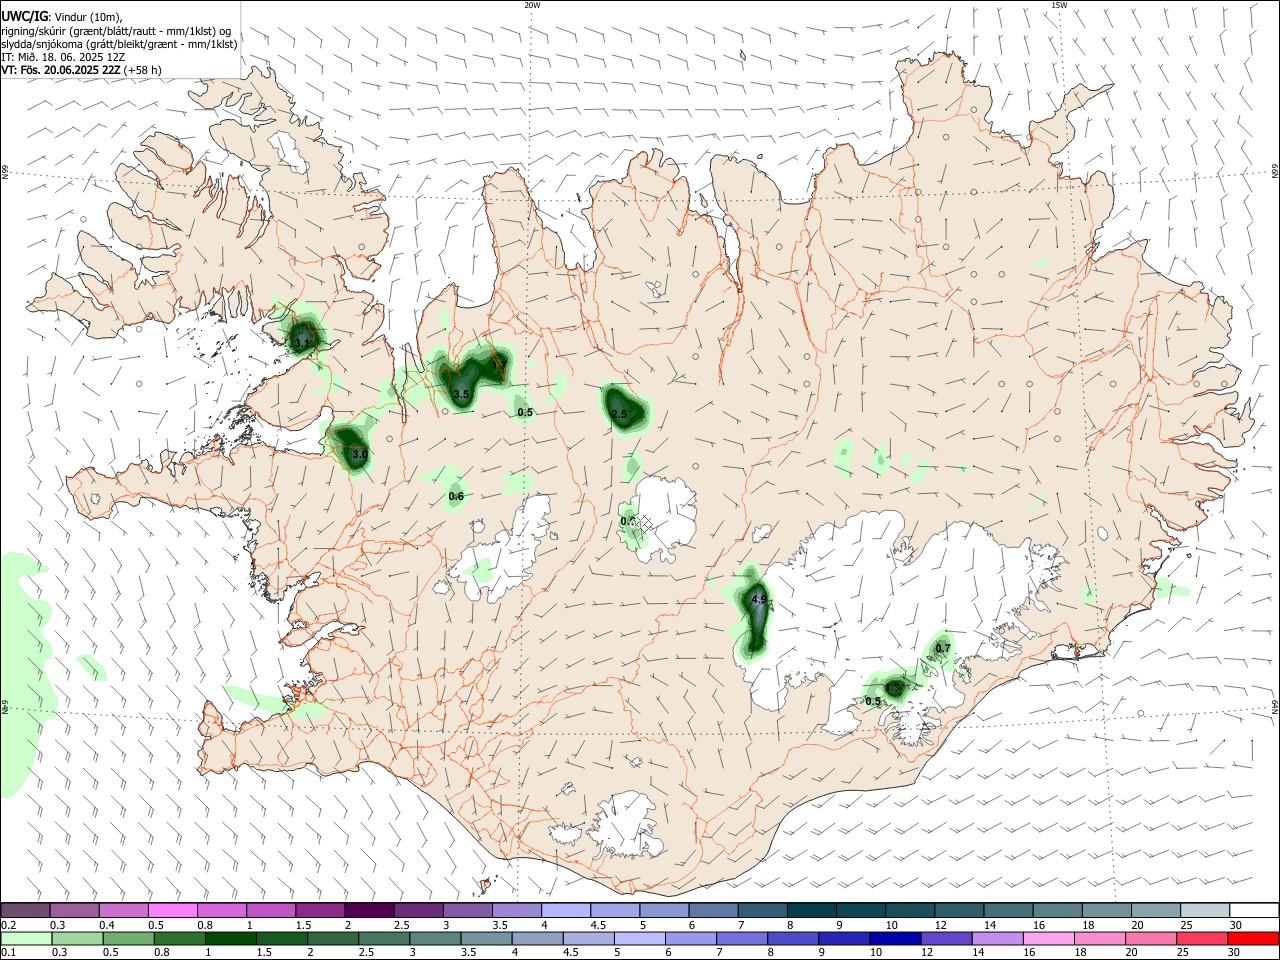Screen dimensions: 1280x960
Task: Choose the purple 1.5 swatch in upper legend
Action: [320, 910]
